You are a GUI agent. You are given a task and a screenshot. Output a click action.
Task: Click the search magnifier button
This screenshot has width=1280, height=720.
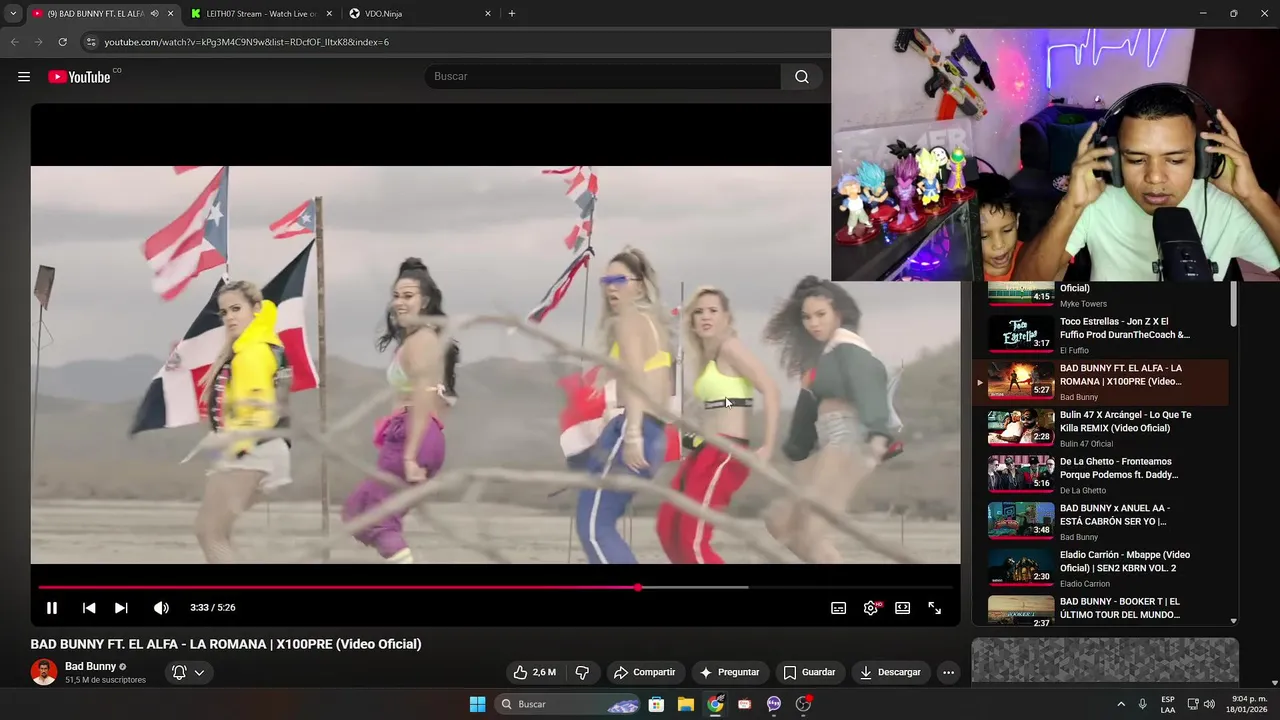click(x=802, y=77)
